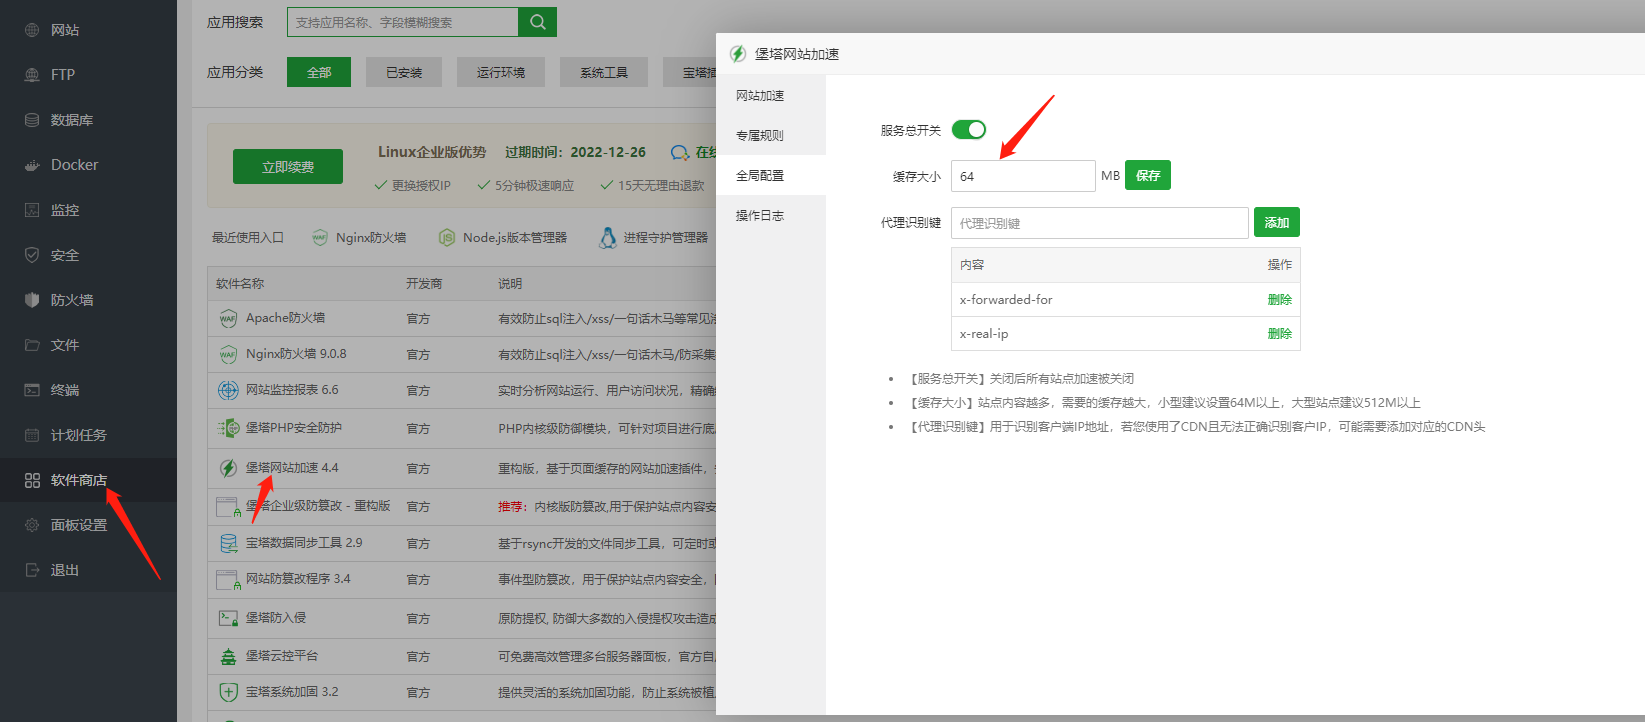Click the 监控 monitor icon

tap(32, 210)
